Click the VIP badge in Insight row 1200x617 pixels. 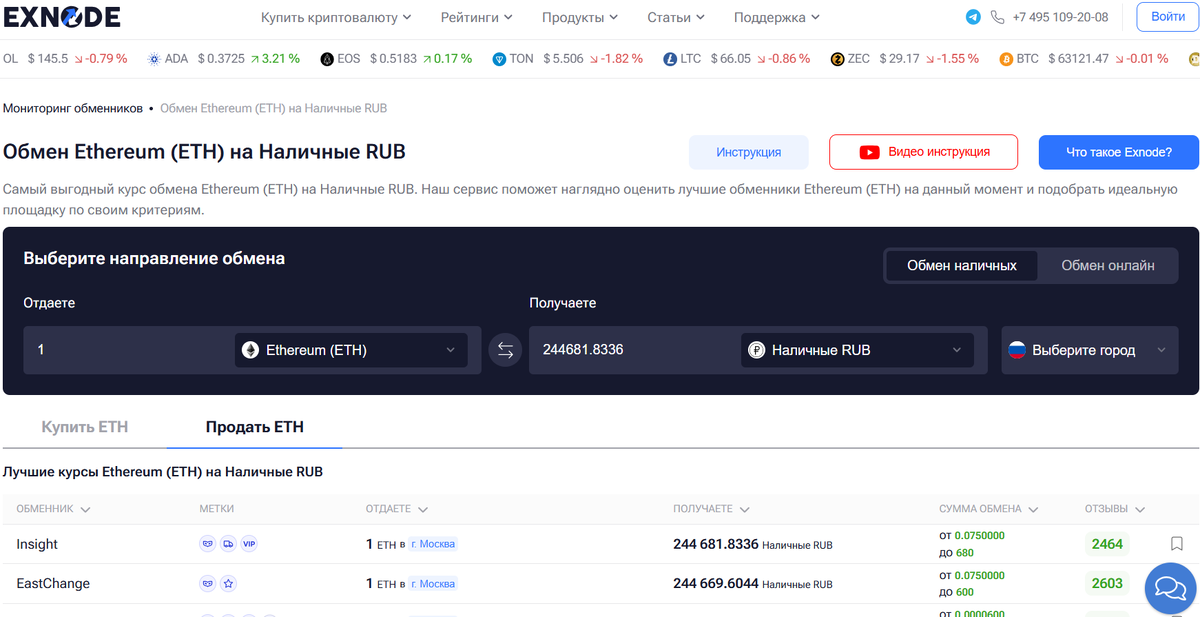point(250,544)
